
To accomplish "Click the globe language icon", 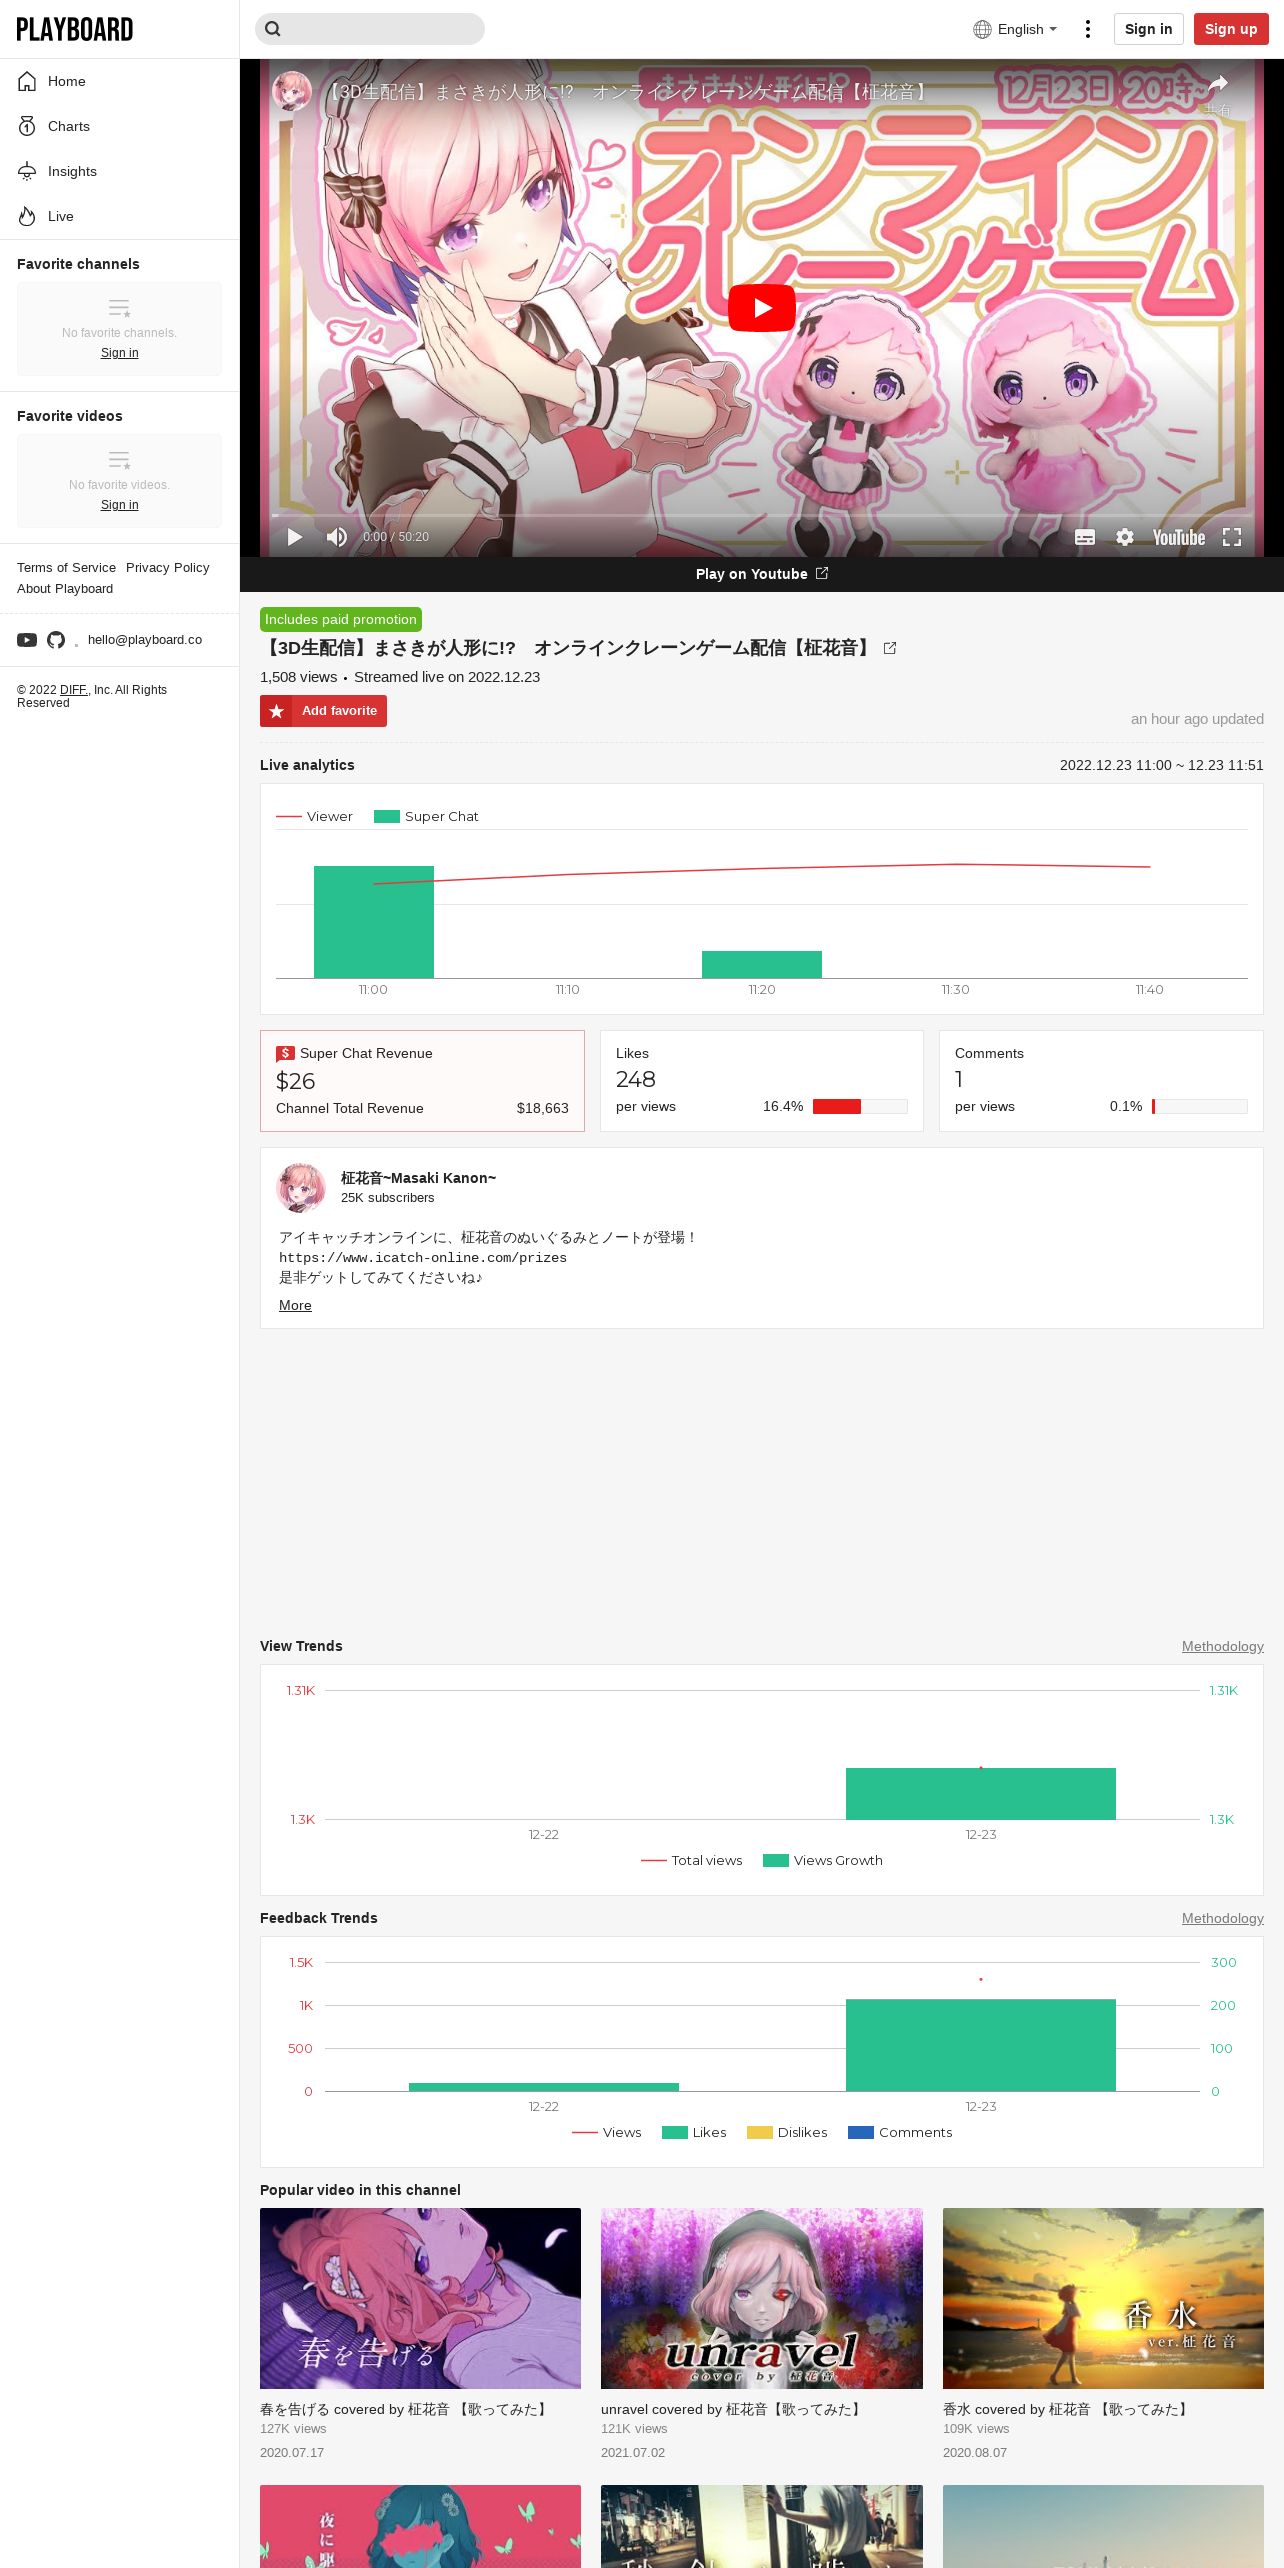I will [982, 29].
